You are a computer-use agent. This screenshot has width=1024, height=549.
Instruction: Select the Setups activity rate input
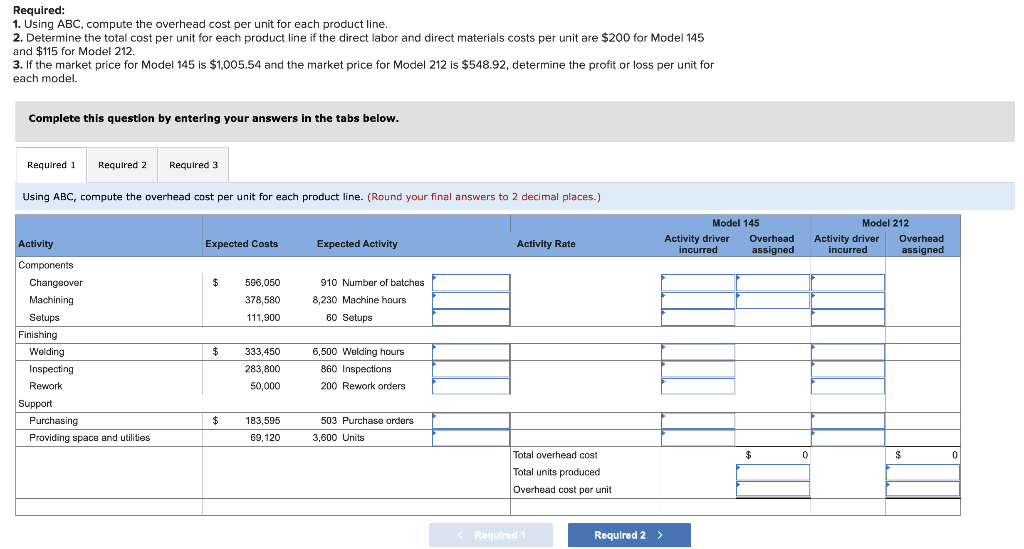pos(471,318)
